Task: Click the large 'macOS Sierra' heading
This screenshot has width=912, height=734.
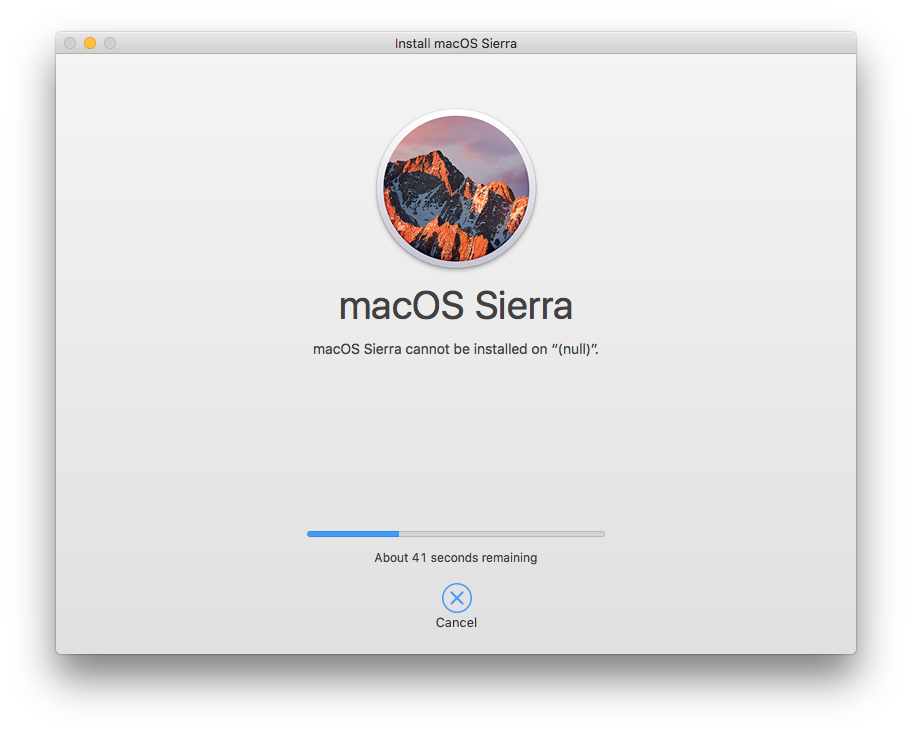Action: coord(455,306)
